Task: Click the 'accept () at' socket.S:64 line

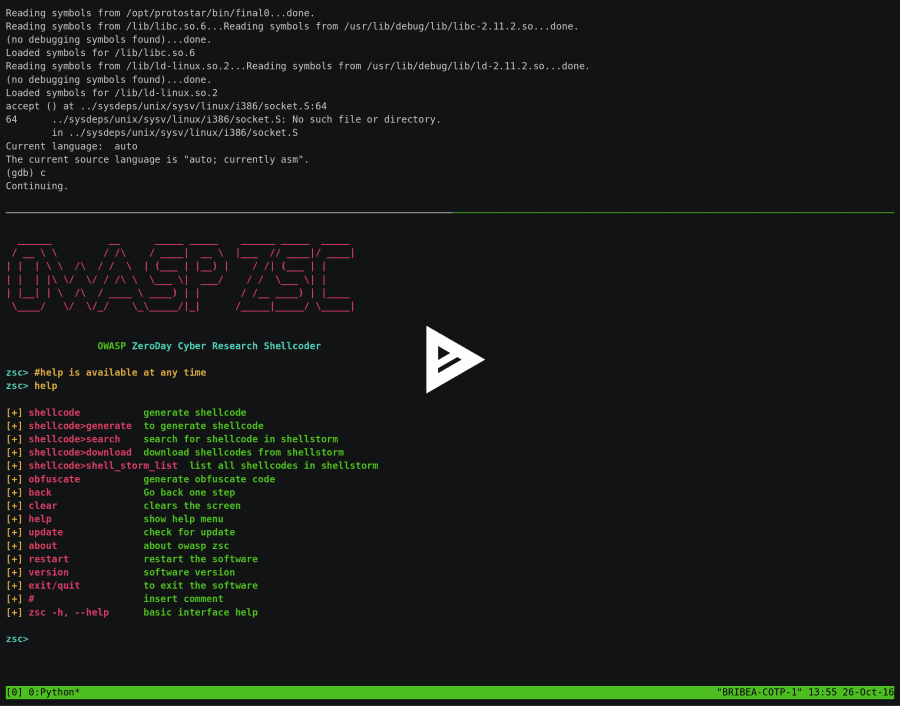Action: pyautogui.click(x=166, y=106)
